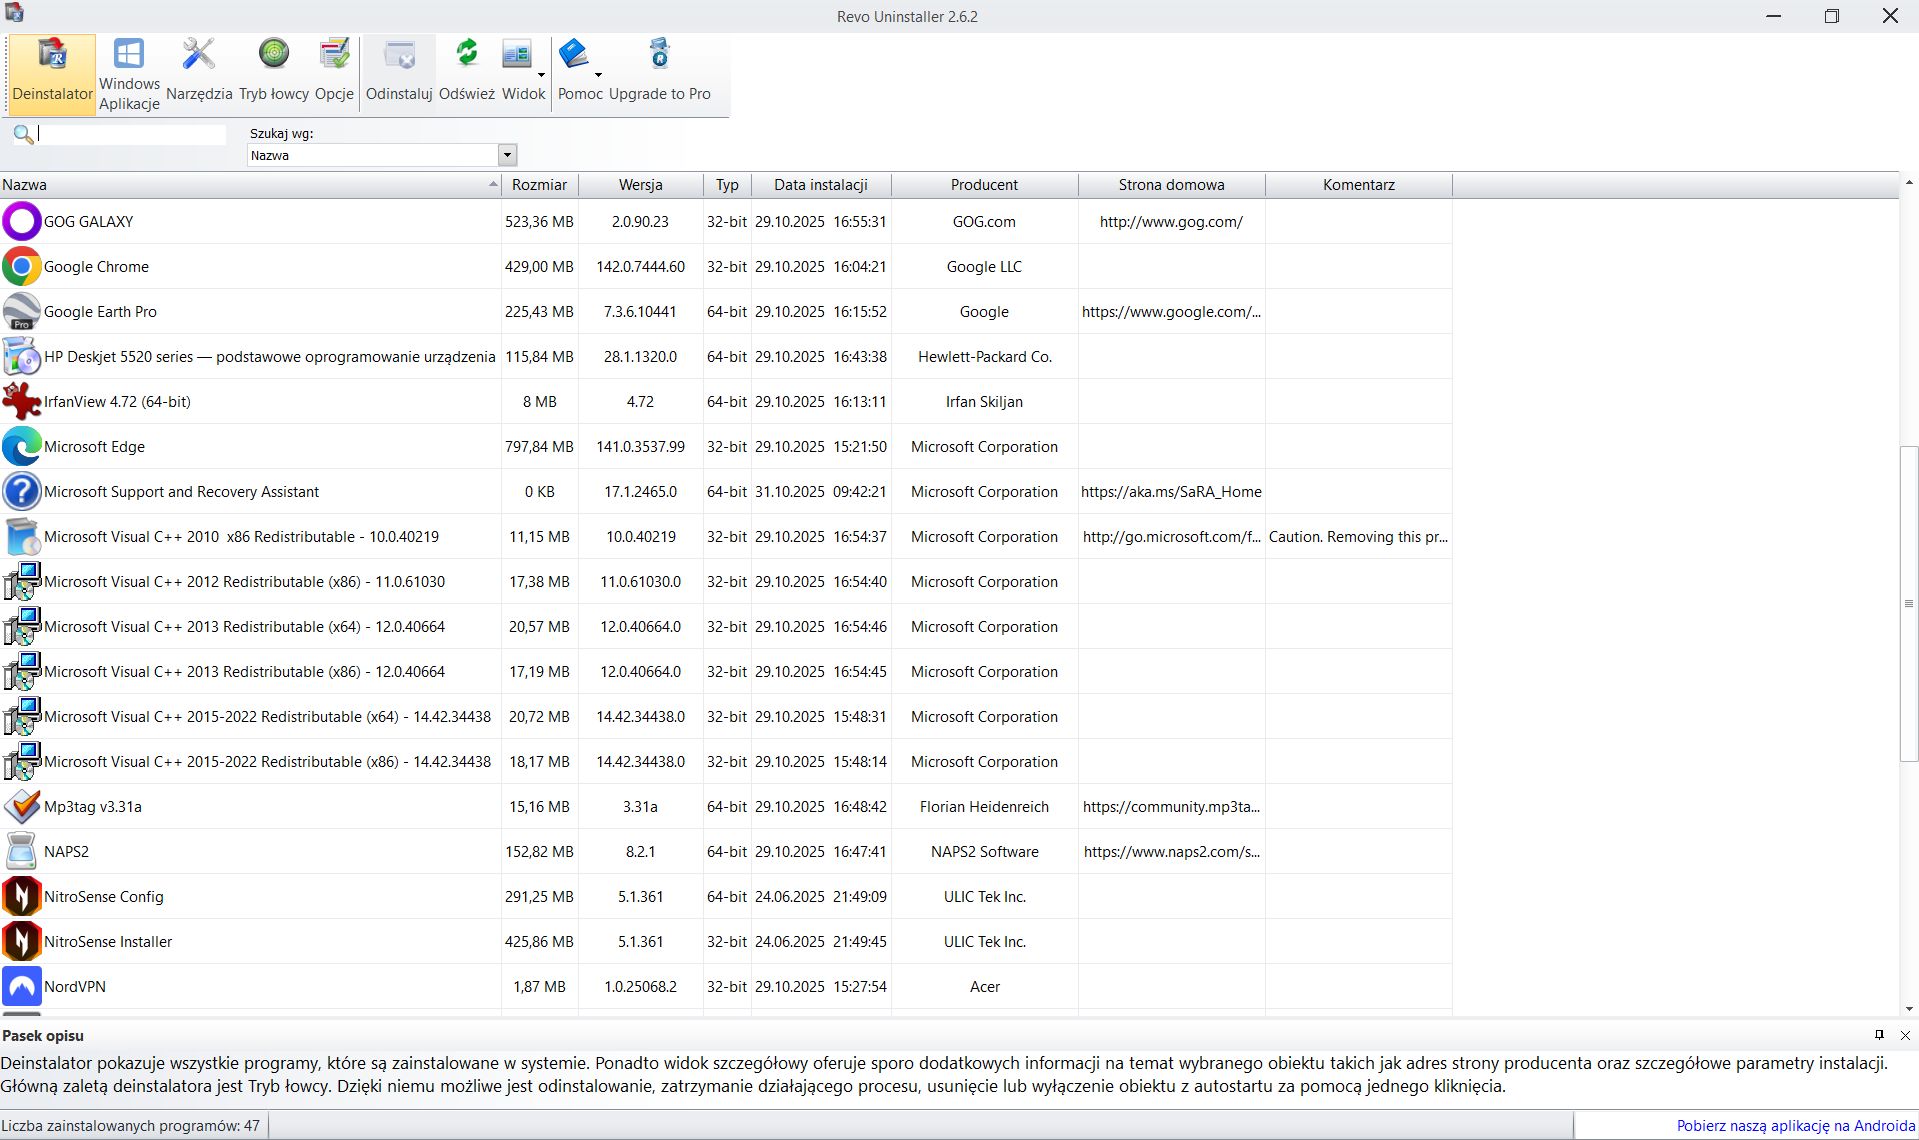
Task: Select the Google Earth Pro icon
Action: tap(21, 312)
